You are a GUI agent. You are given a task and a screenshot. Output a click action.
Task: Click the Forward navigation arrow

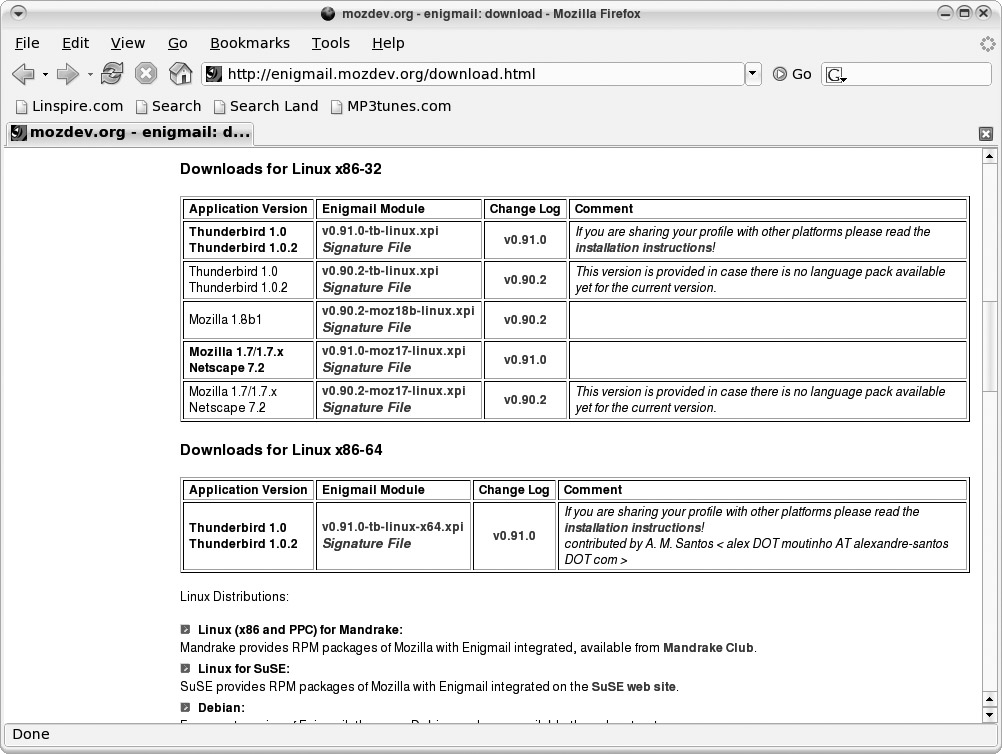point(67,74)
